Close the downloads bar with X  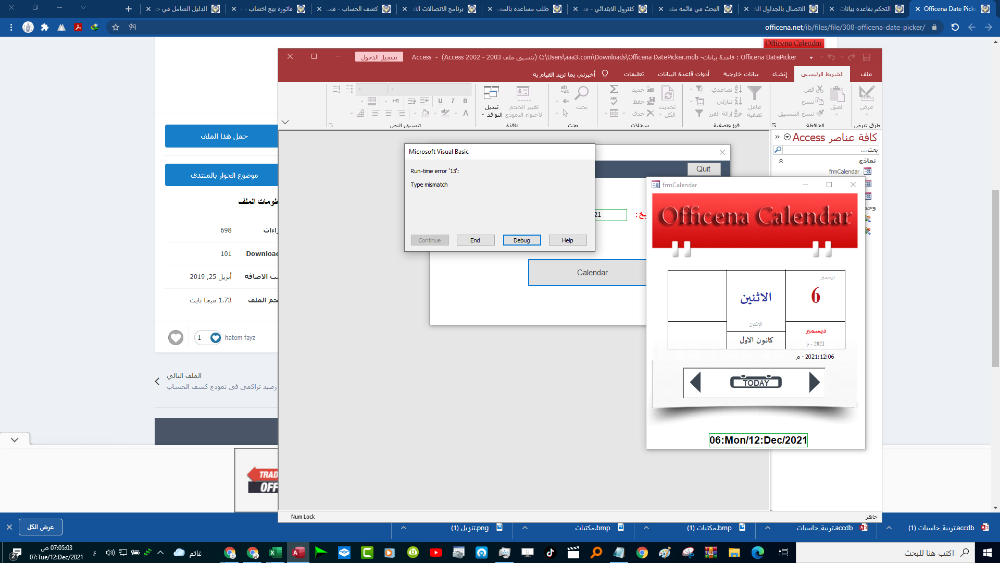point(9,527)
